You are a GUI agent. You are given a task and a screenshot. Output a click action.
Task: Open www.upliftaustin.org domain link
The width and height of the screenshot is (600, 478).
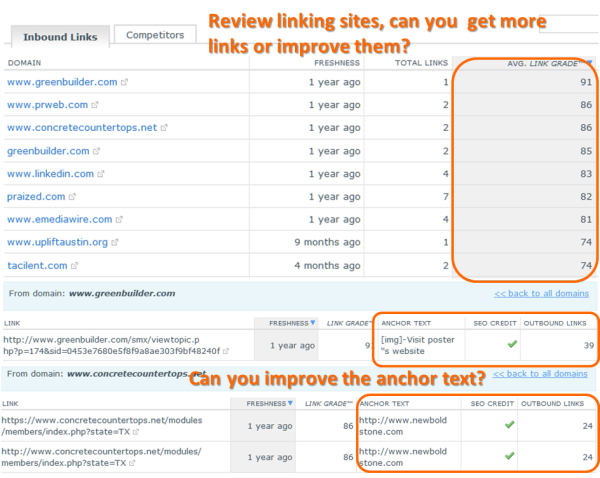tap(57, 242)
